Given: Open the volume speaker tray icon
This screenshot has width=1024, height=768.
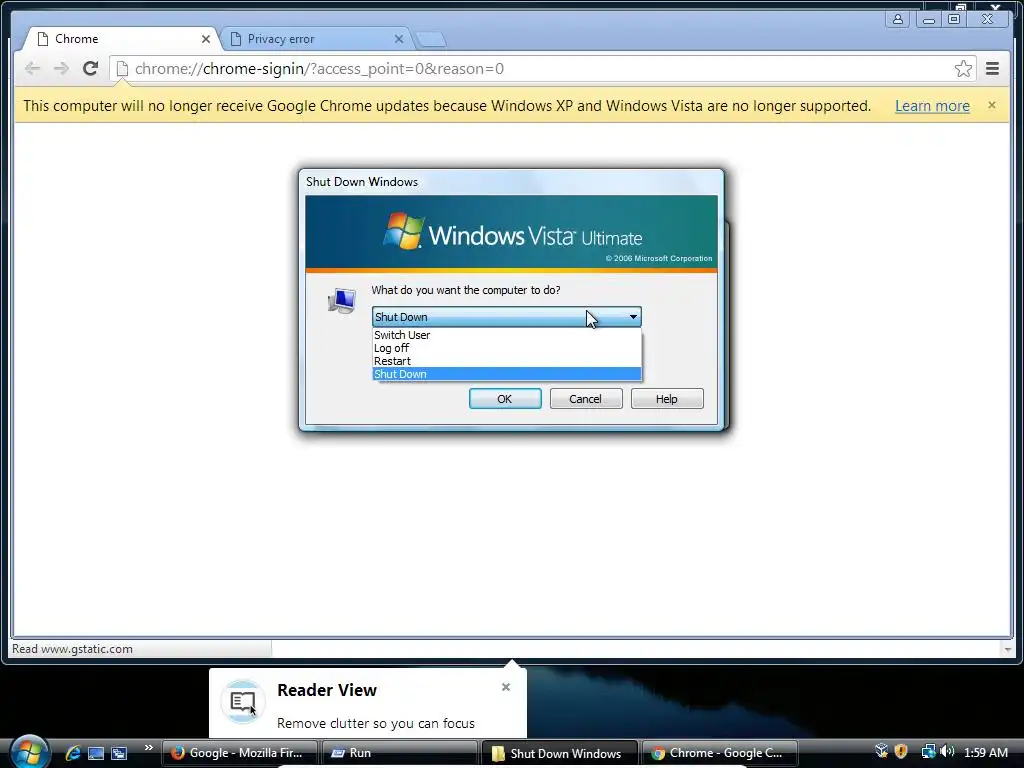Looking at the screenshot, I should (x=948, y=752).
